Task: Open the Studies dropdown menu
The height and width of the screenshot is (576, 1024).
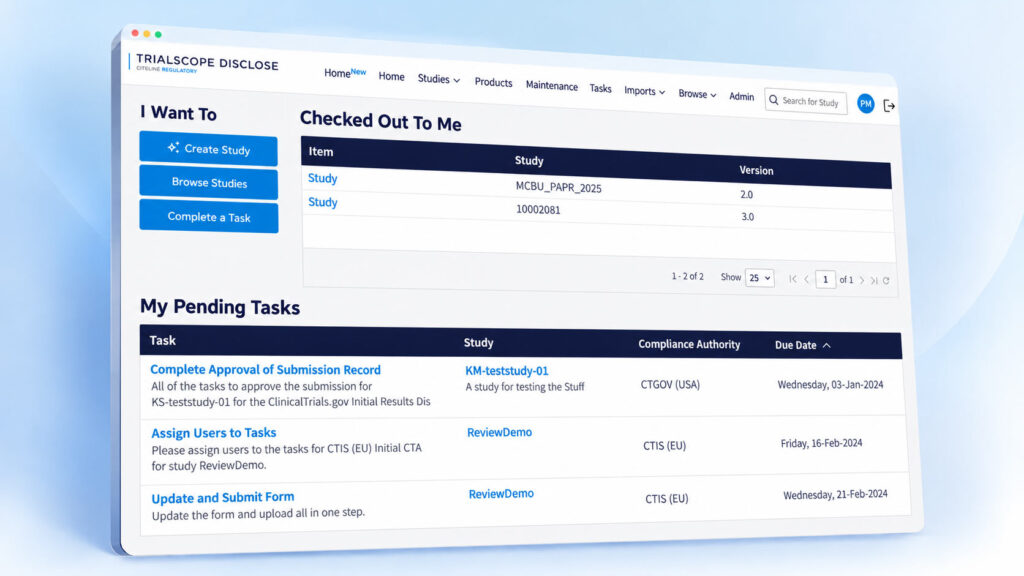Action: [439, 79]
